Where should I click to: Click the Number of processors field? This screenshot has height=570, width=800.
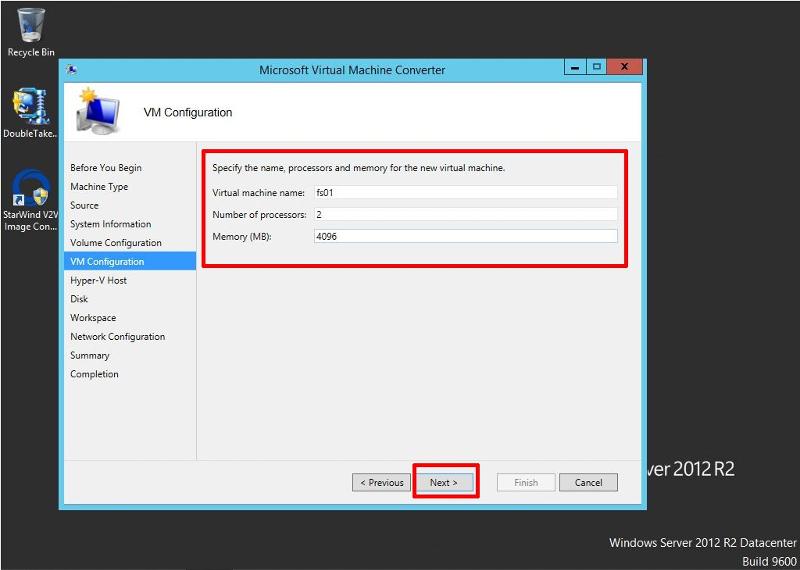[465, 215]
